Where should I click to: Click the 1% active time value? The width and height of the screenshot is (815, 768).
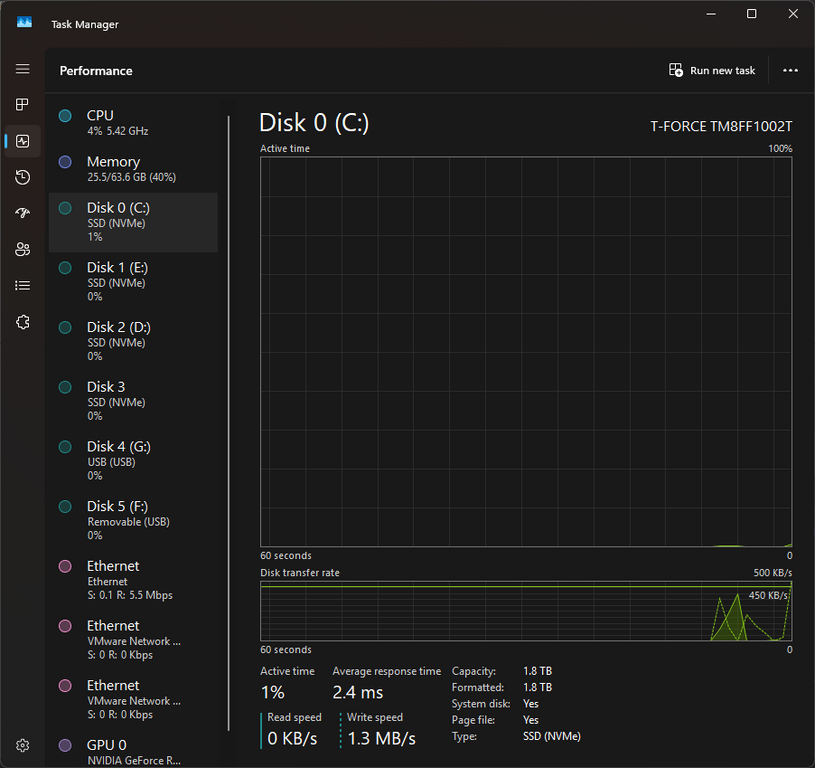(x=272, y=693)
